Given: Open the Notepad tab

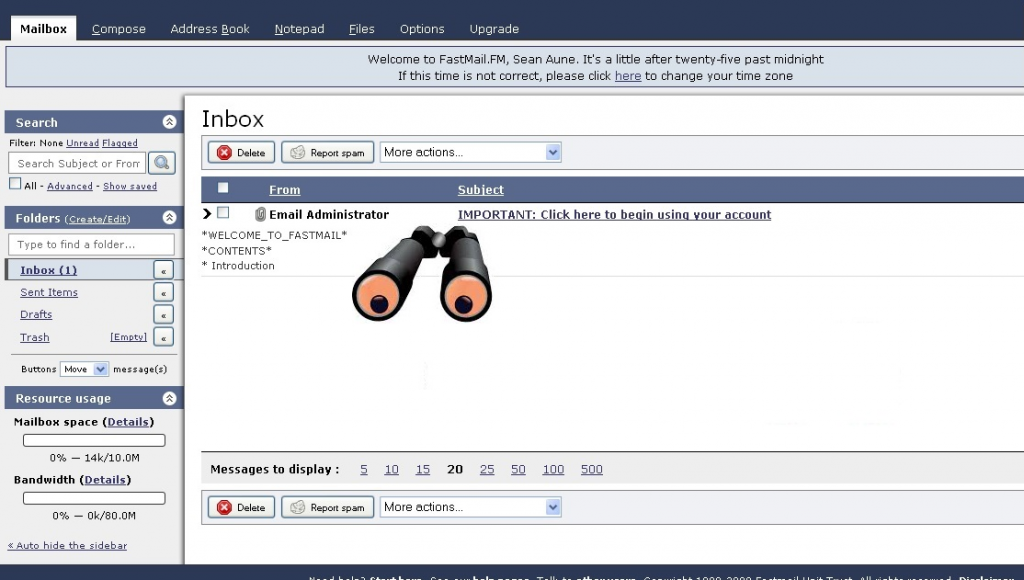Looking at the screenshot, I should (x=299, y=29).
